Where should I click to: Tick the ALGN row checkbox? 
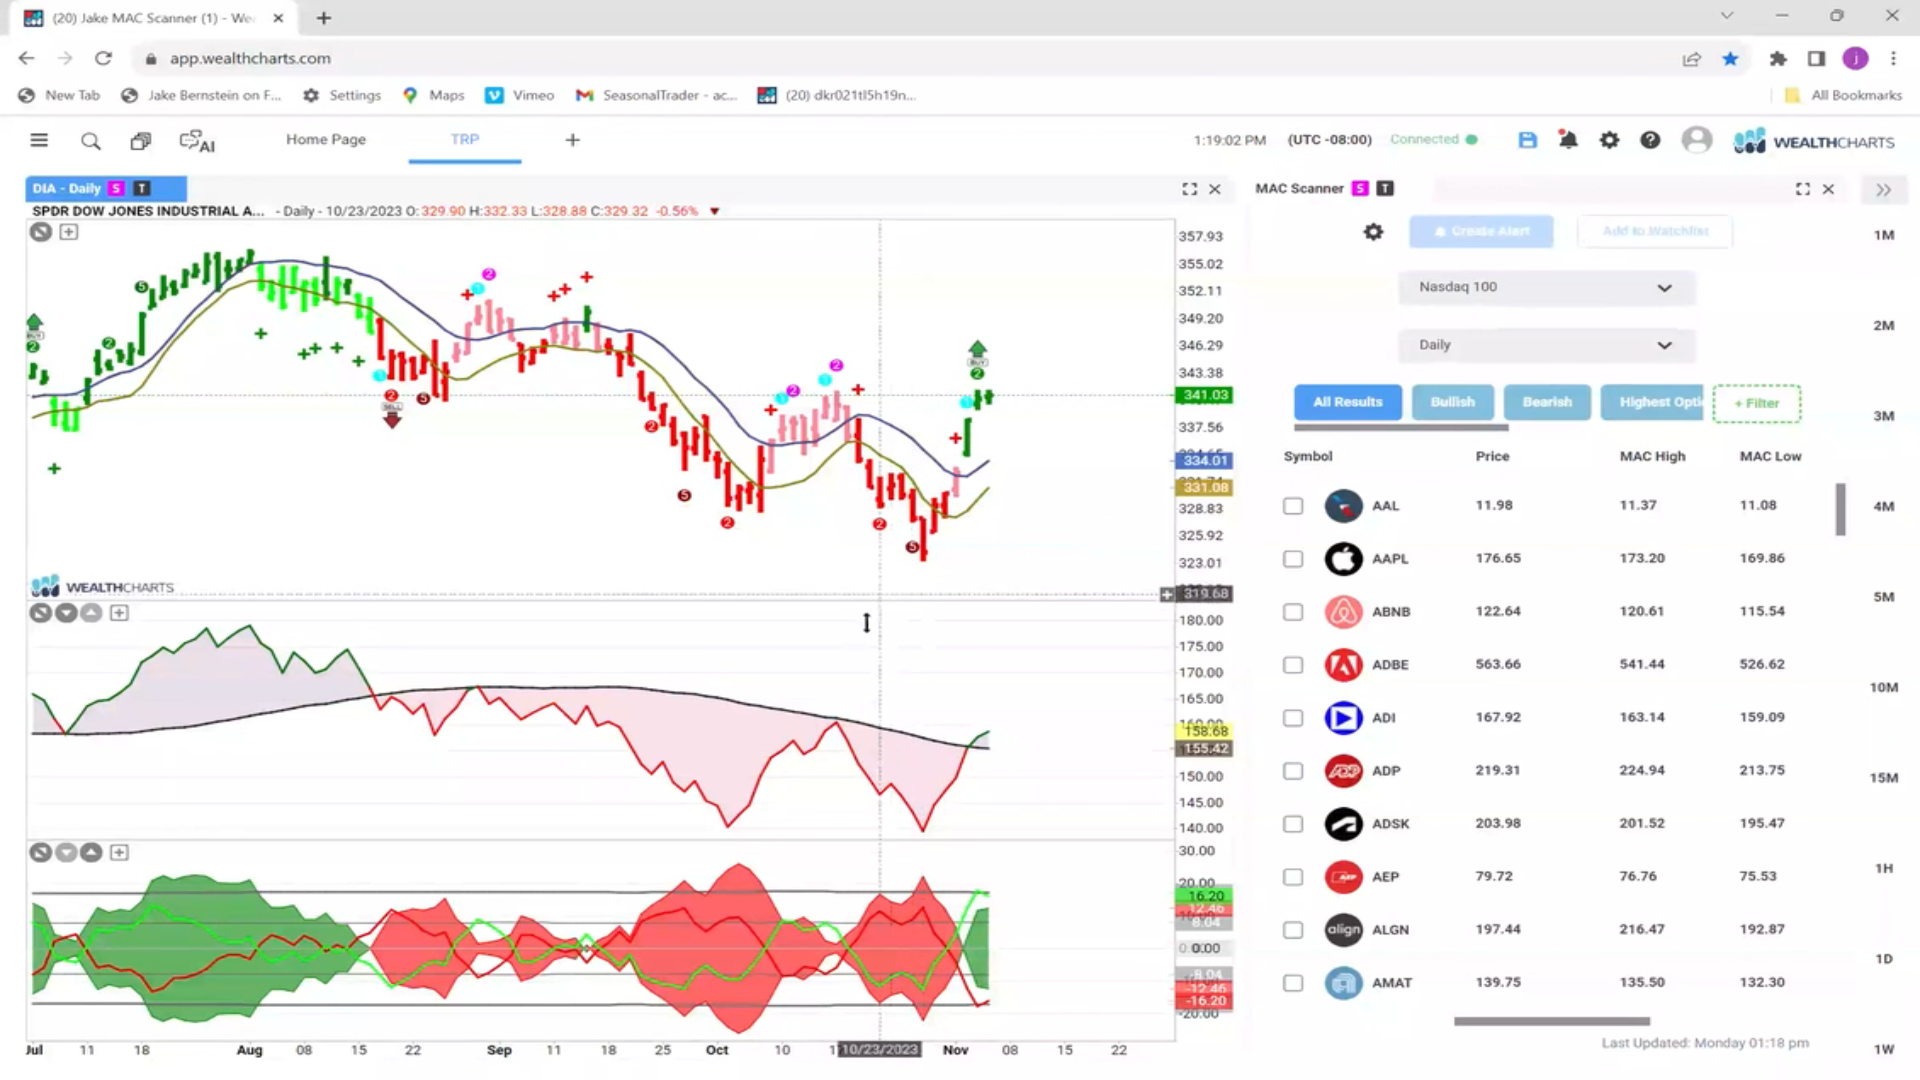coord(1293,930)
